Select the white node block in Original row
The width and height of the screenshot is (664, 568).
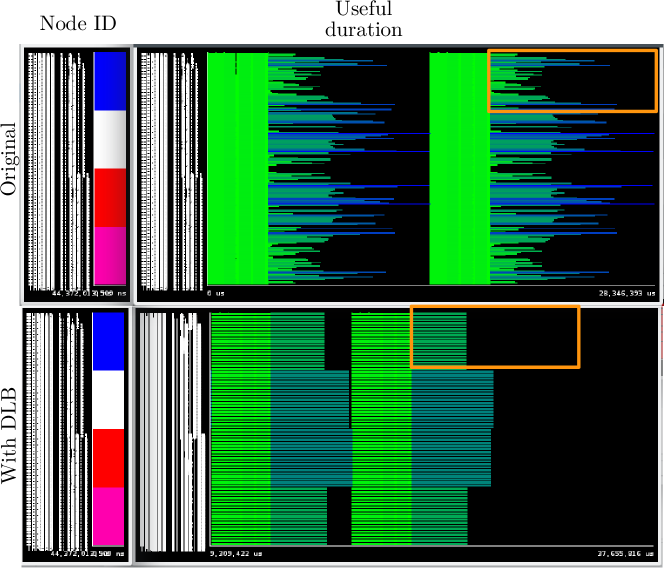110,139
